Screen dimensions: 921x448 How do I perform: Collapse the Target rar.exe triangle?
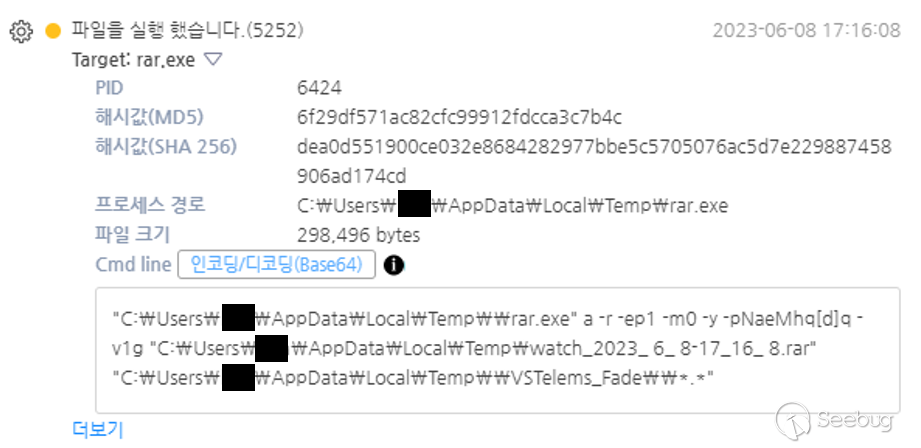click(x=213, y=59)
